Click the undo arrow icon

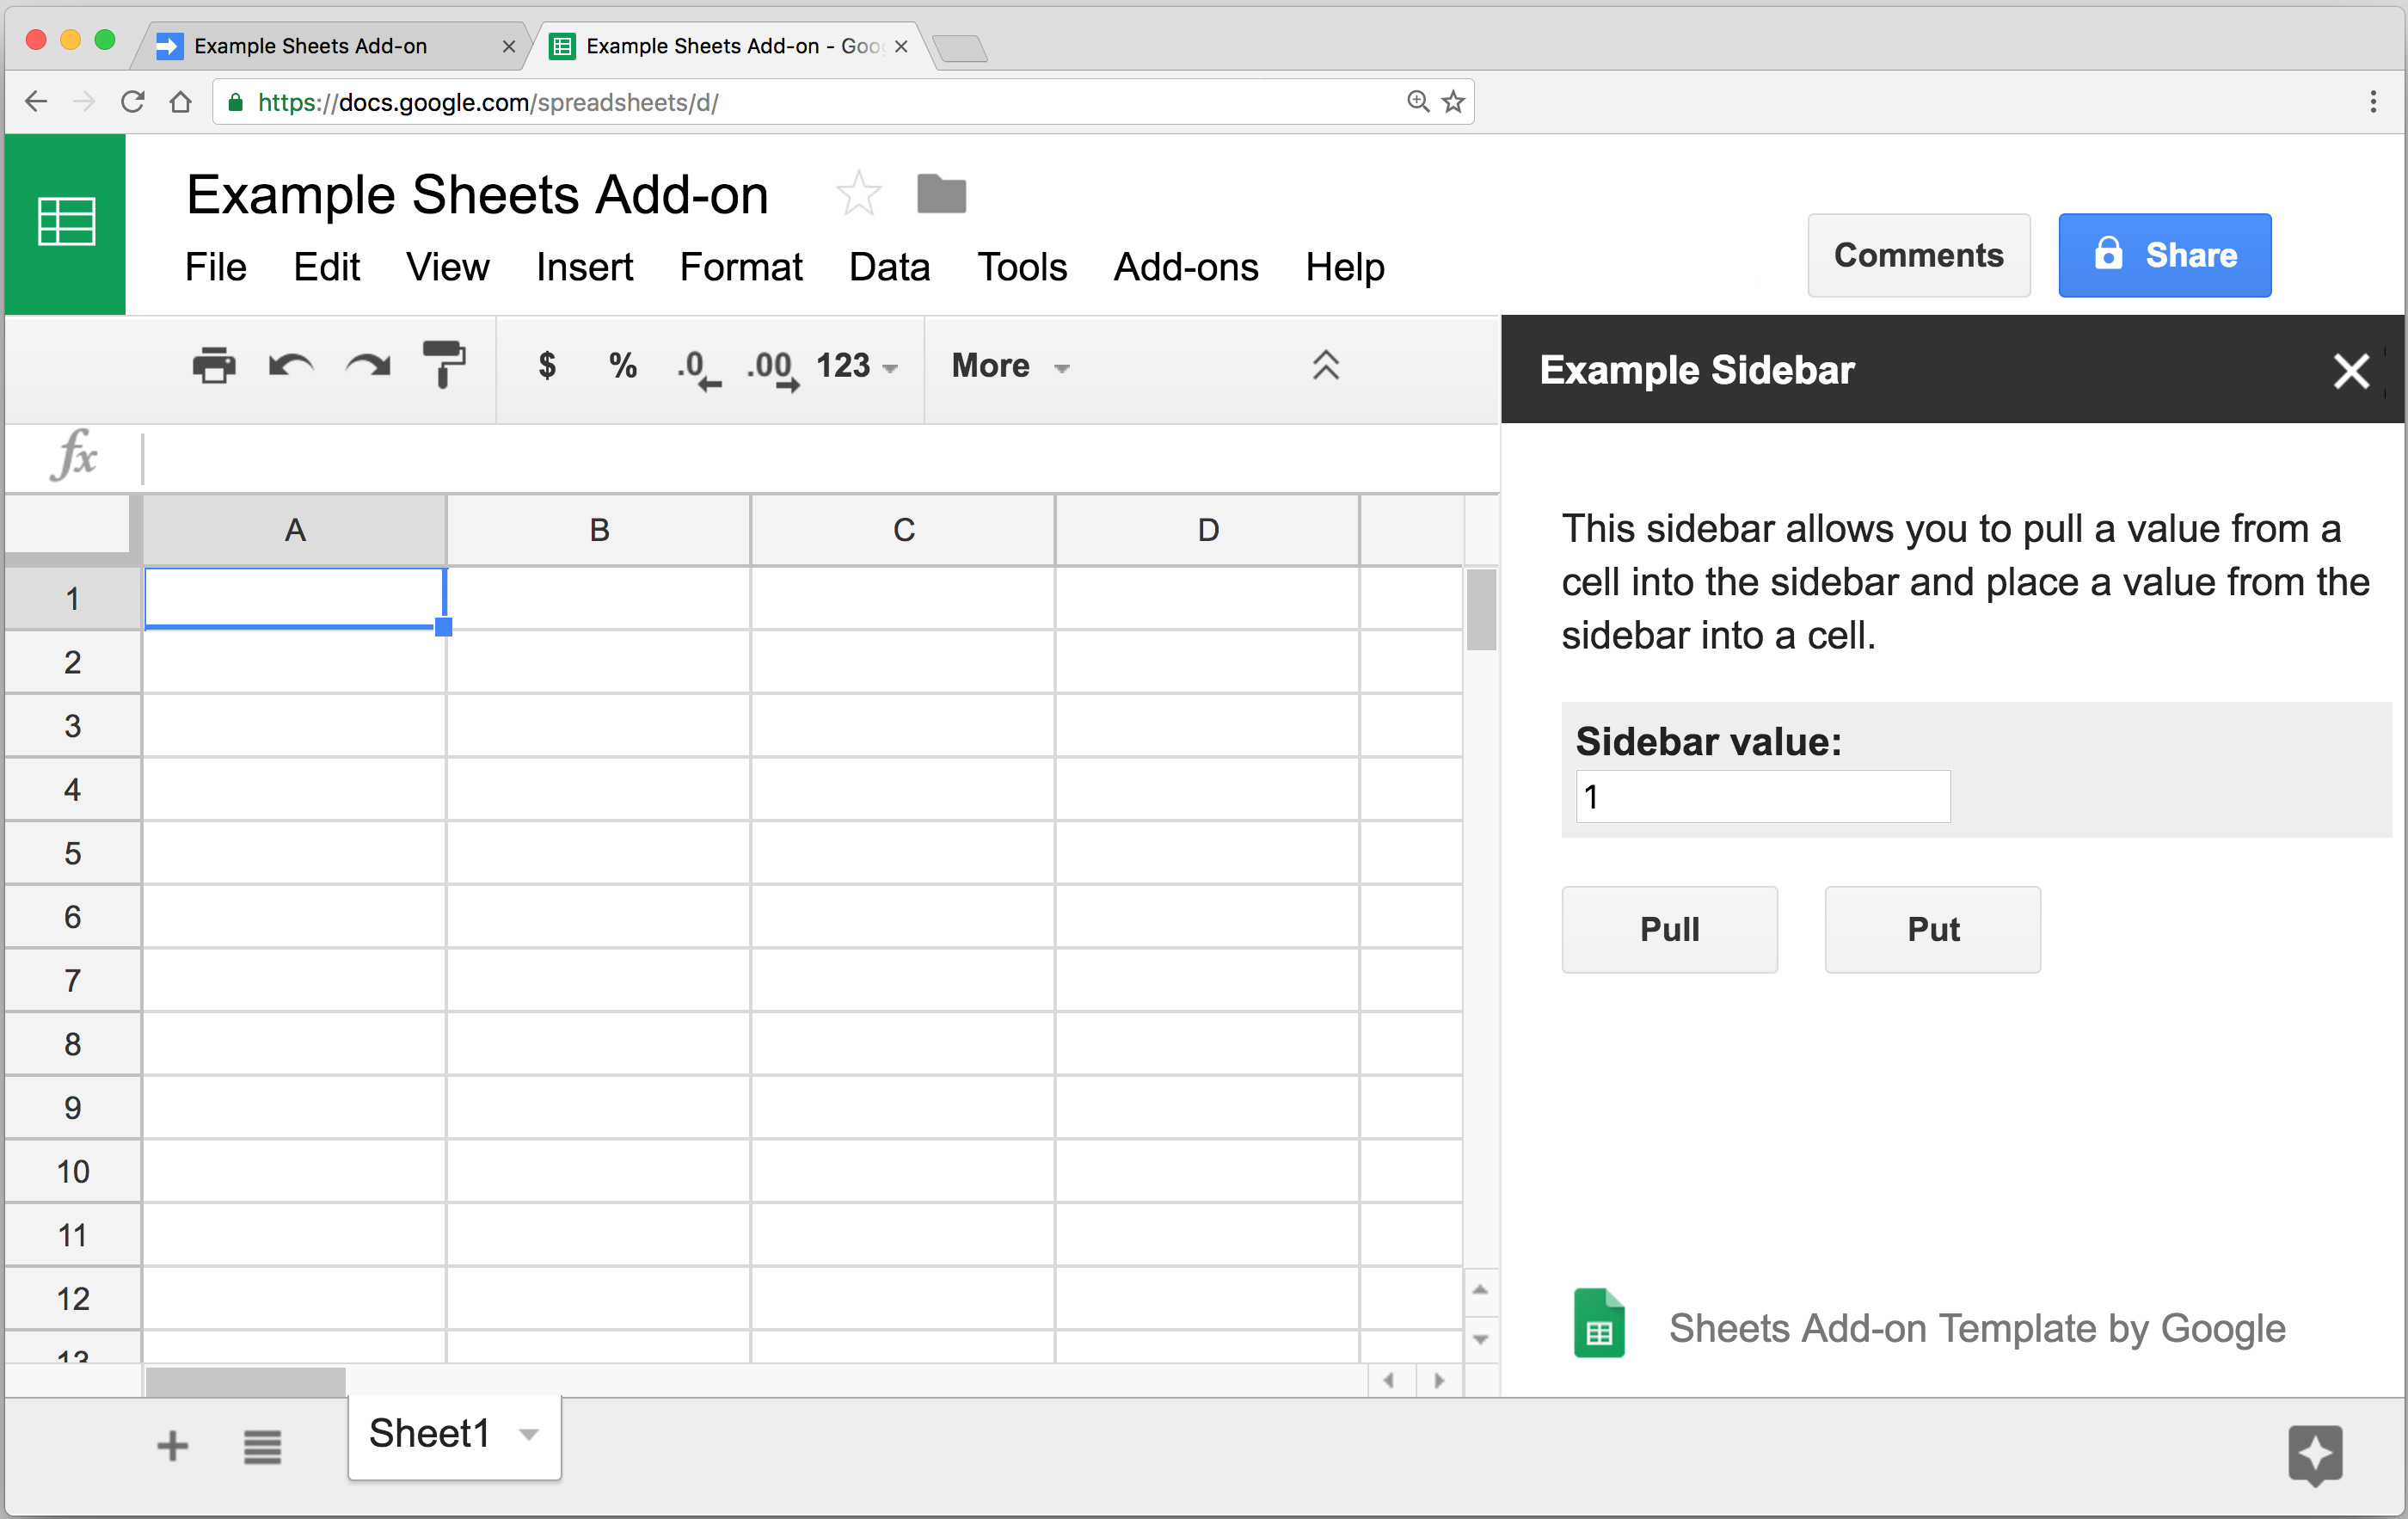click(x=289, y=366)
